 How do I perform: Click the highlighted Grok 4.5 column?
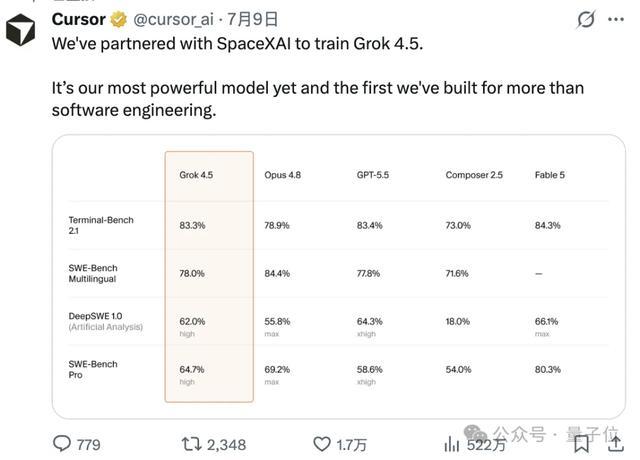coord(209,277)
